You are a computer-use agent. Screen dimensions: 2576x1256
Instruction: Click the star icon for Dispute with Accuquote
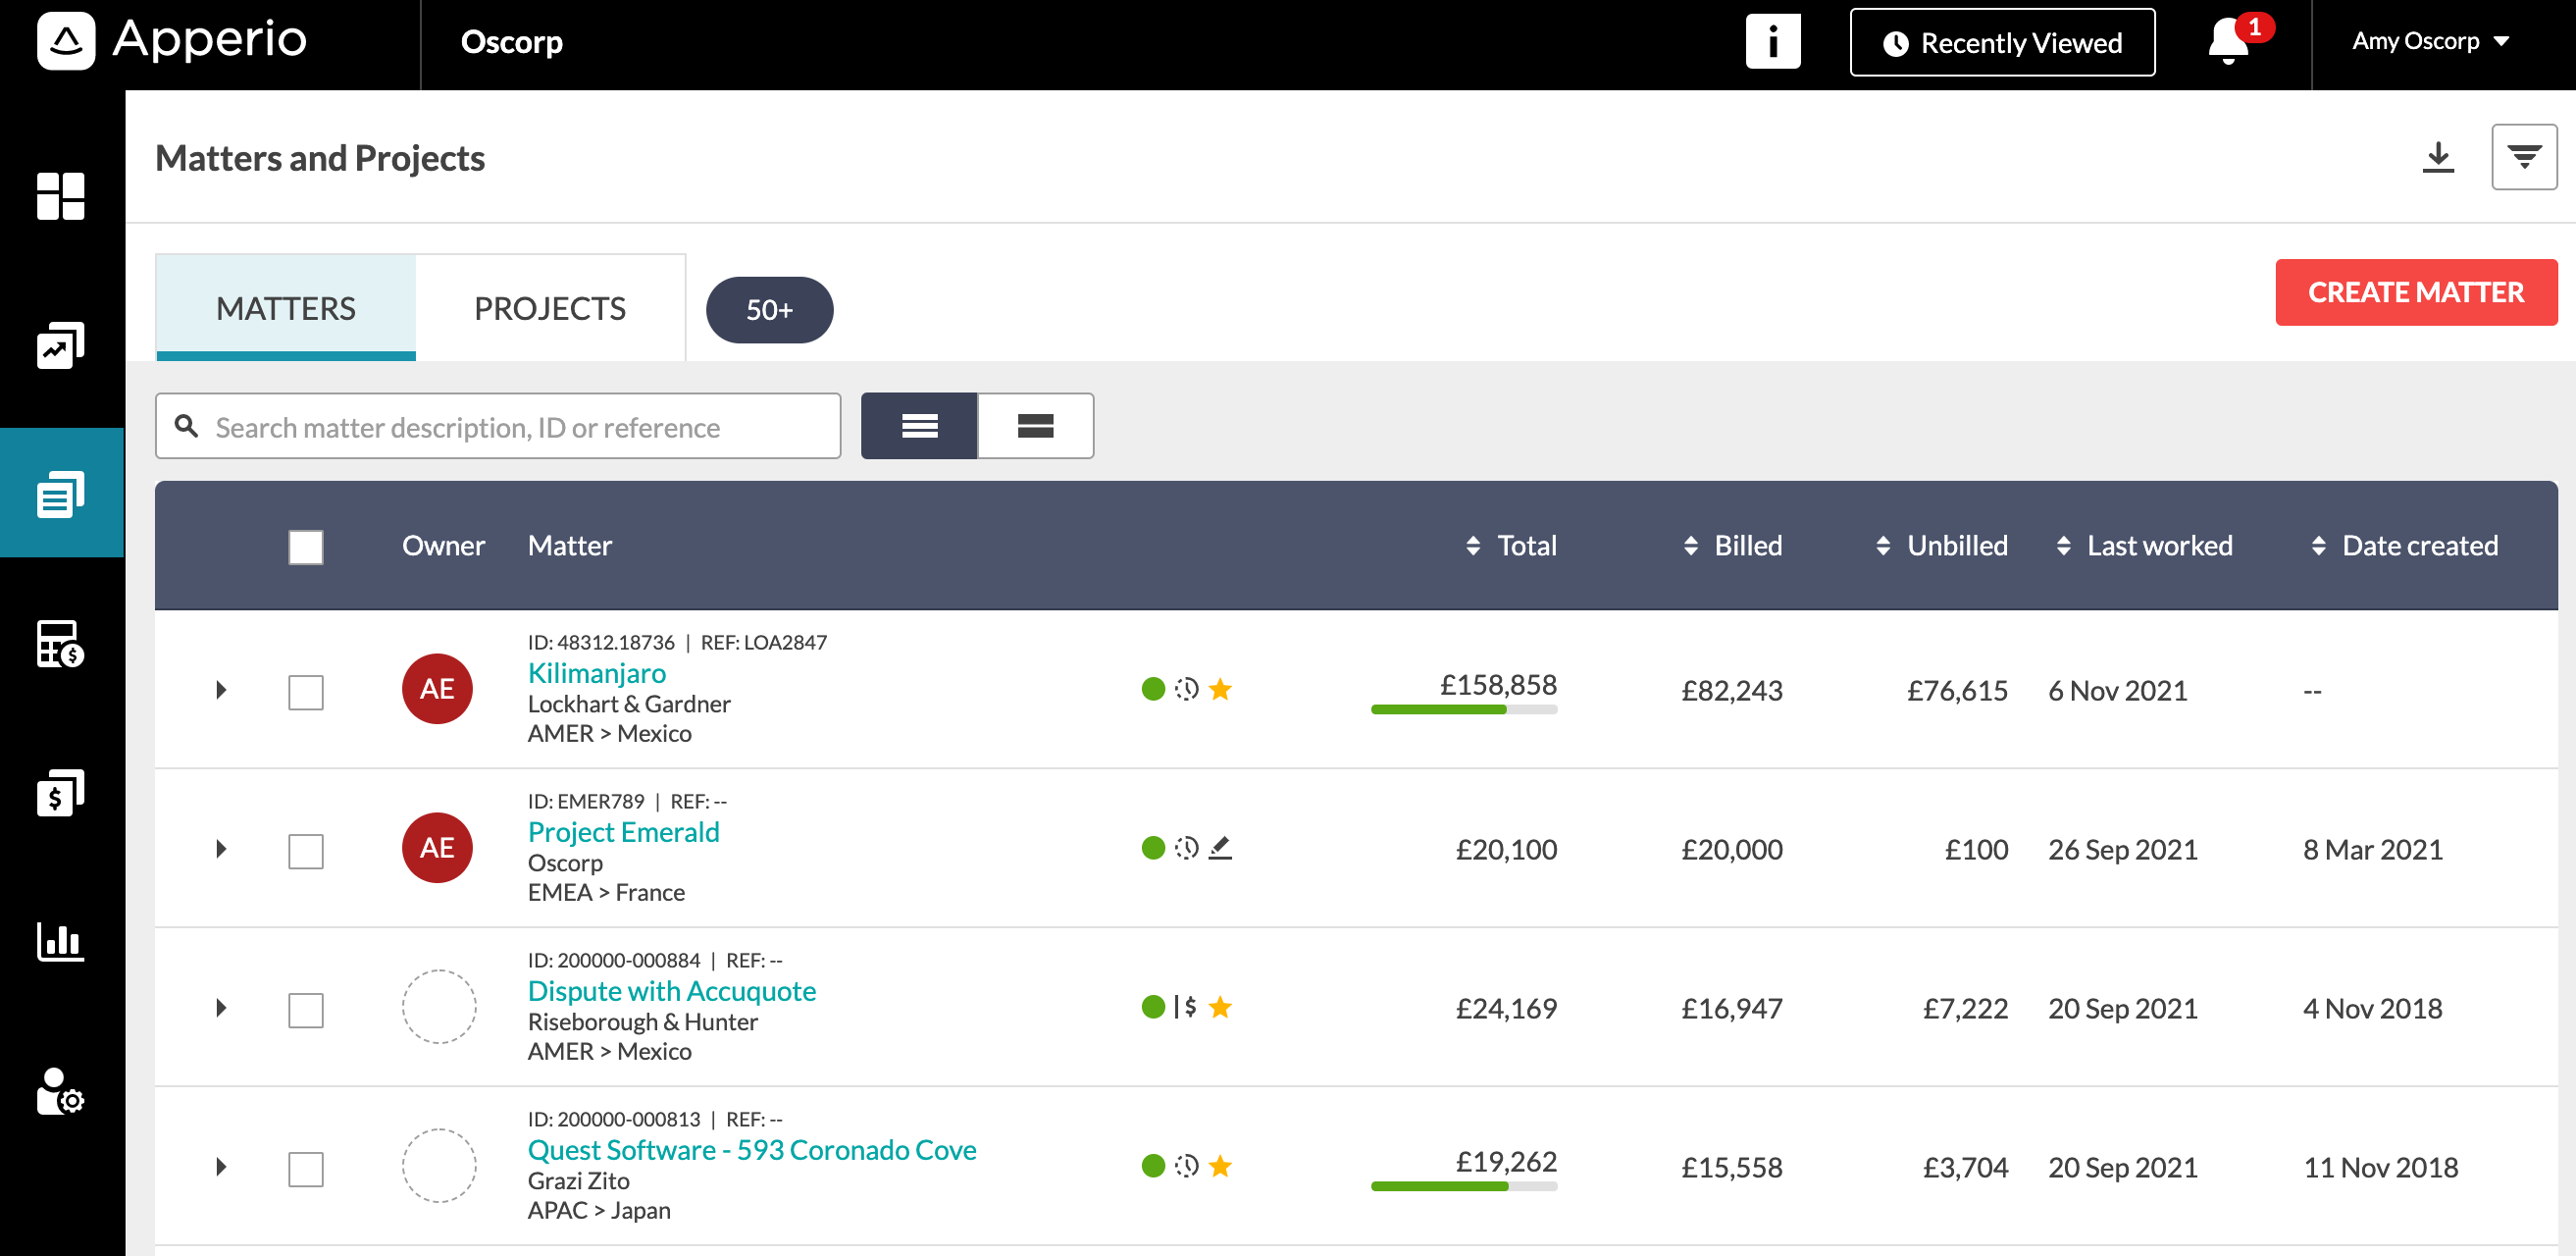(1220, 1007)
